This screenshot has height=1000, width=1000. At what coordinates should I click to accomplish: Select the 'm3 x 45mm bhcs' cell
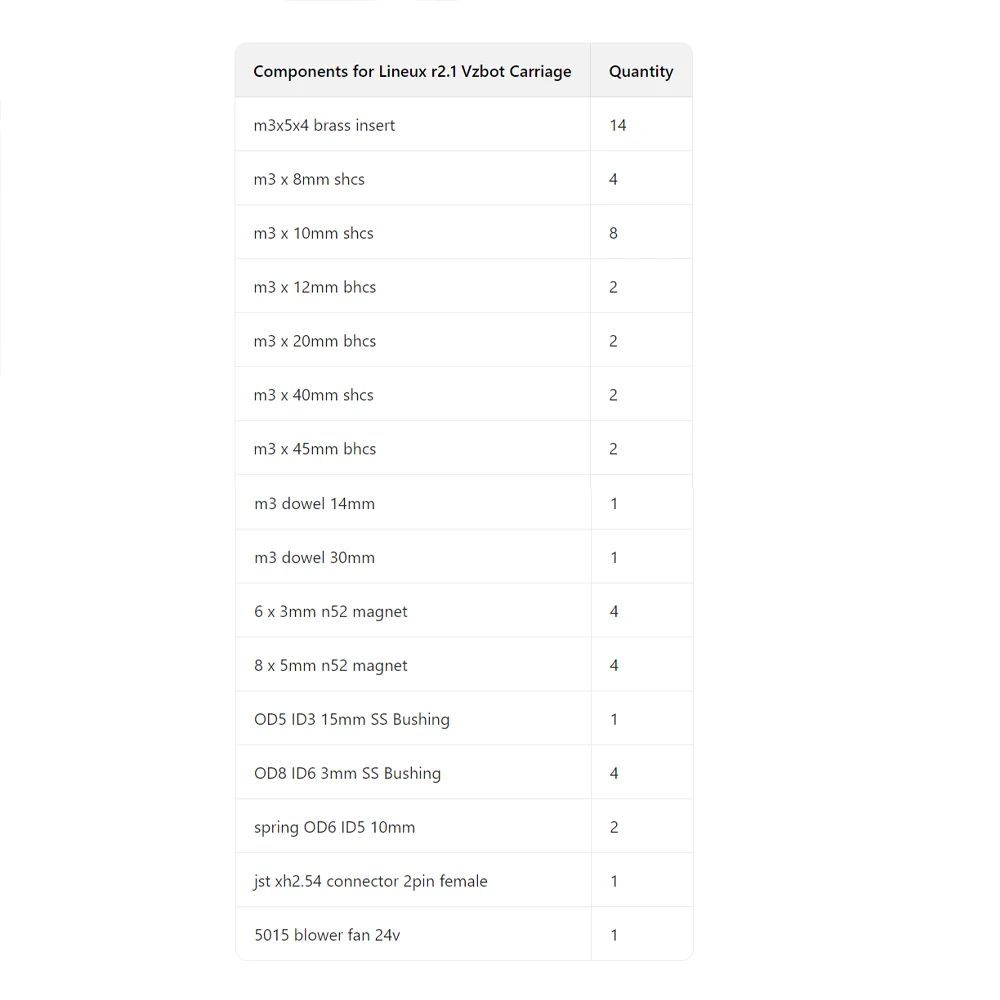(315, 449)
